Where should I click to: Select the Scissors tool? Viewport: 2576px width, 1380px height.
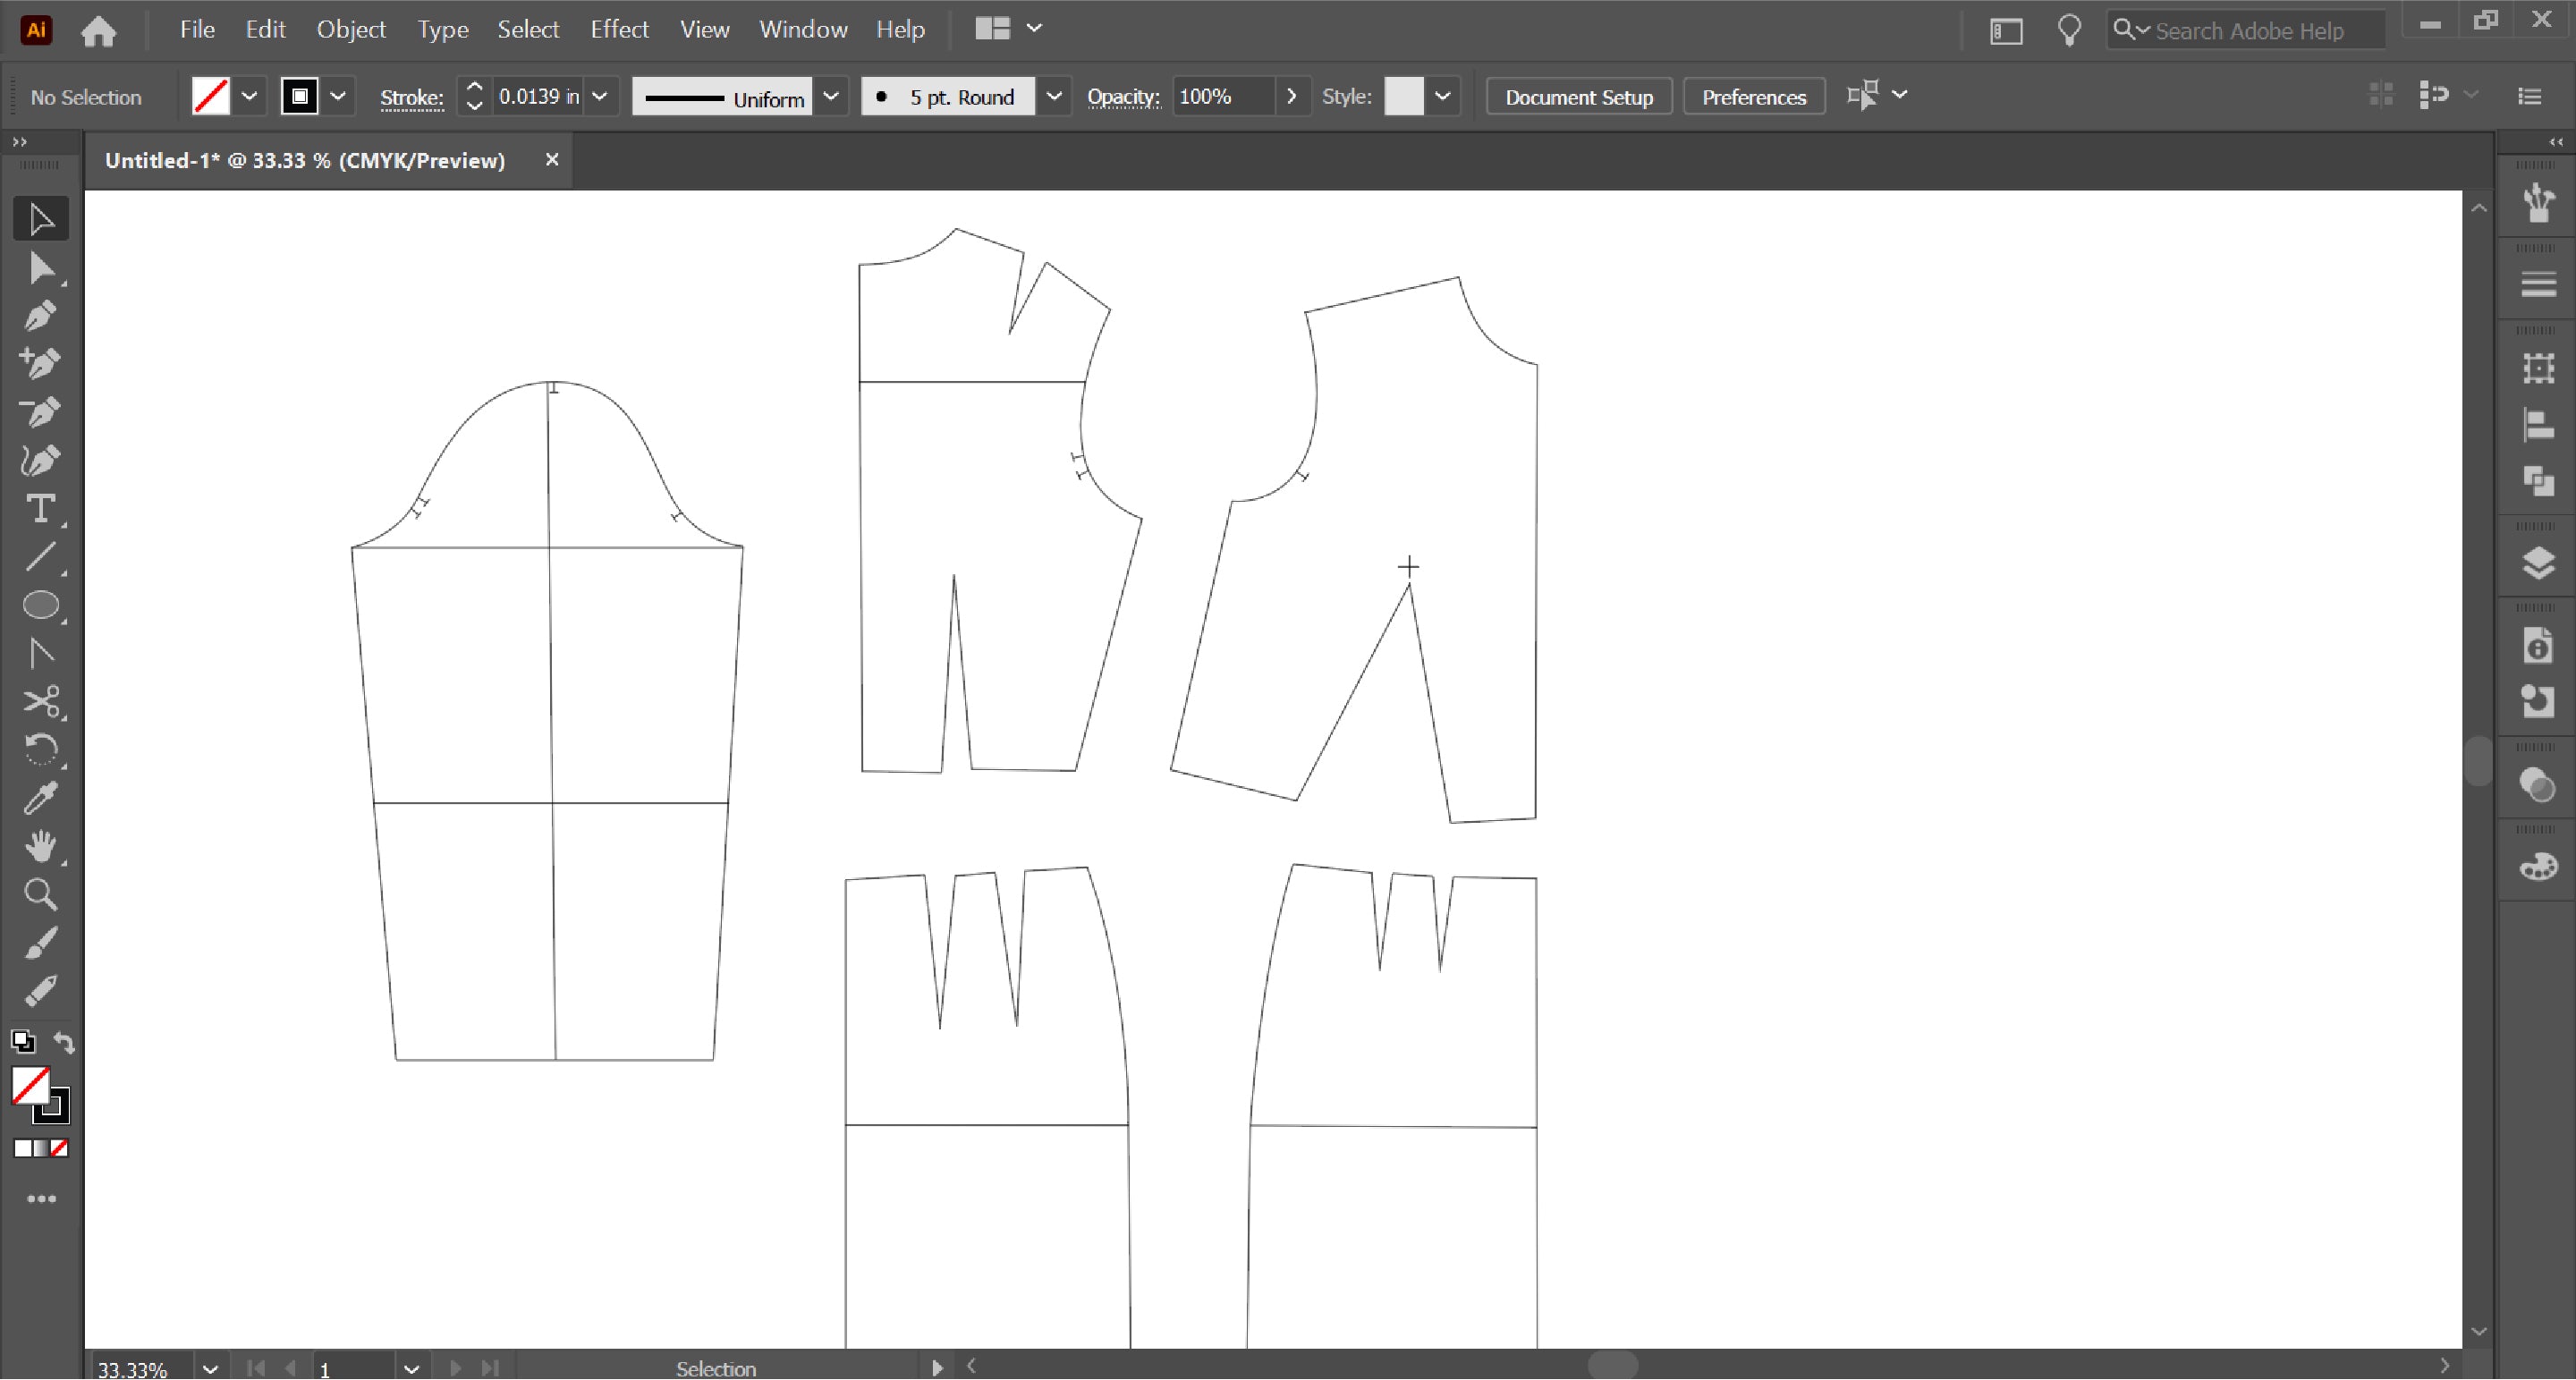[x=41, y=701]
